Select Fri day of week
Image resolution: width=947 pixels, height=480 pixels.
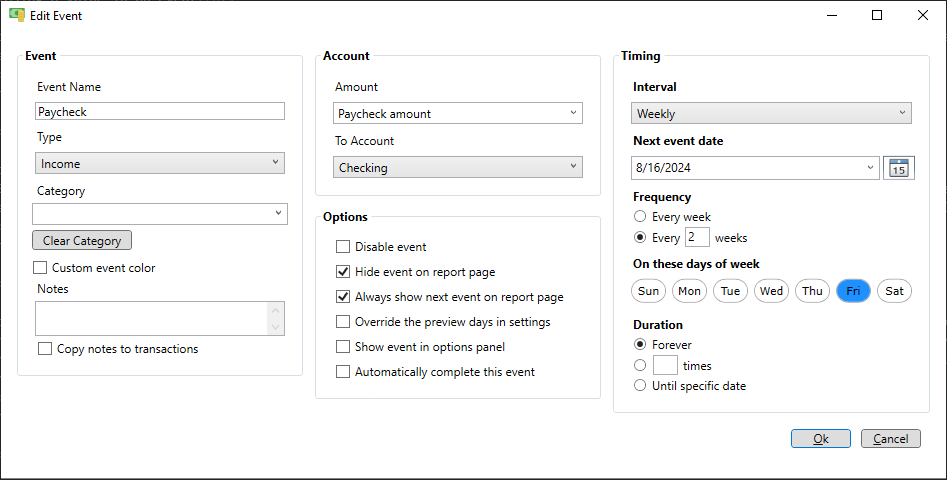(x=853, y=291)
